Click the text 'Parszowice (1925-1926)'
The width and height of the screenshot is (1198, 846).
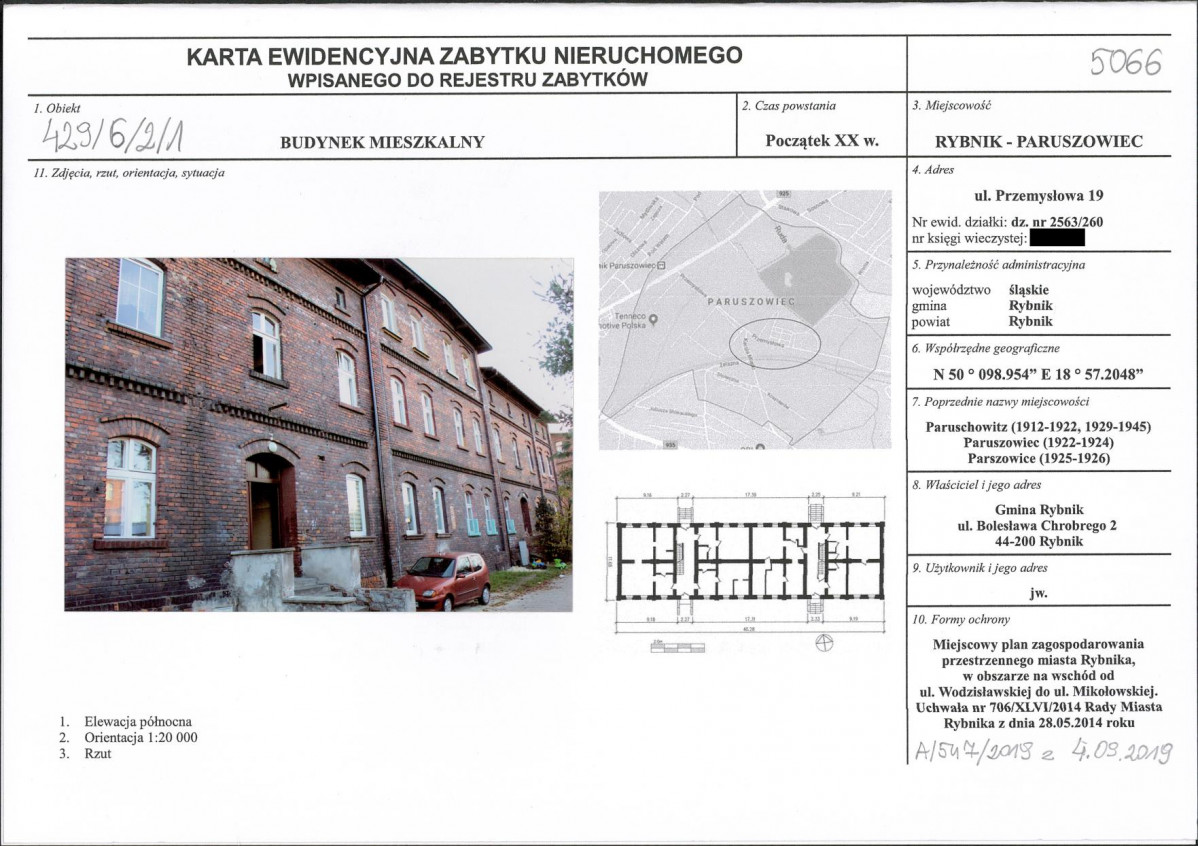pos(1038,459)
